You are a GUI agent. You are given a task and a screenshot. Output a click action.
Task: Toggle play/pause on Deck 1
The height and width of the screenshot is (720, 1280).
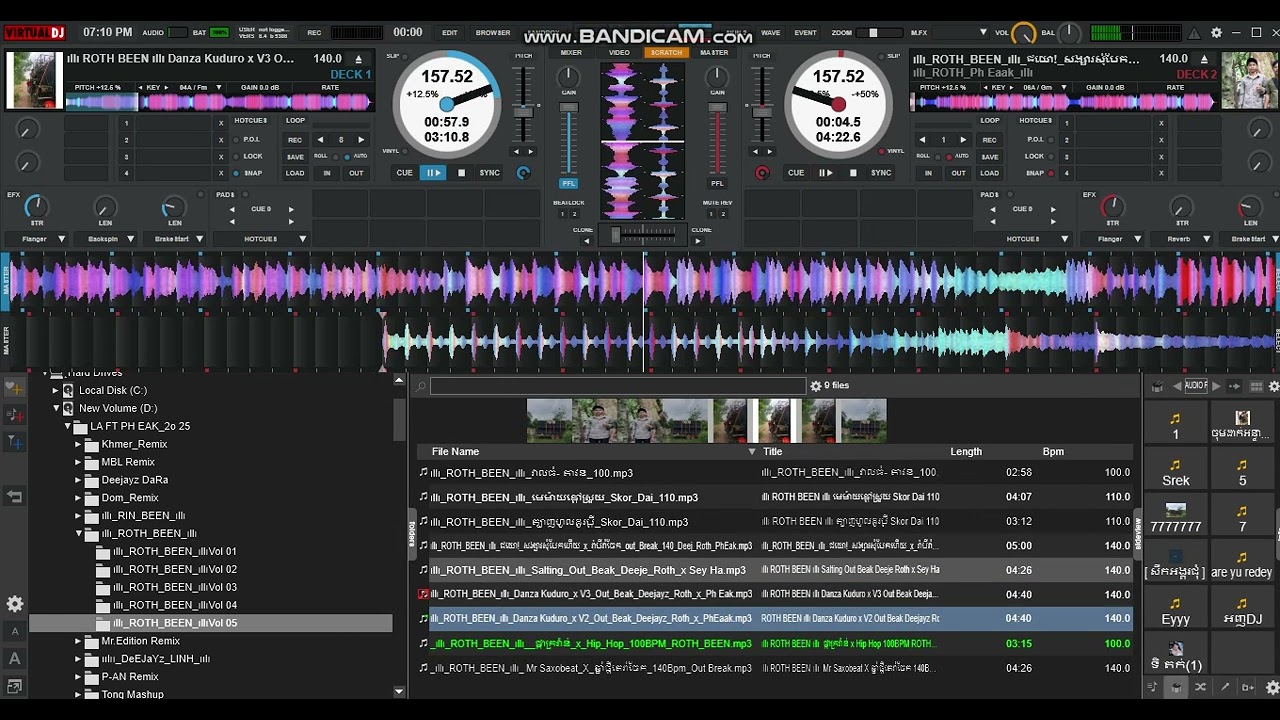click(433, 173)
